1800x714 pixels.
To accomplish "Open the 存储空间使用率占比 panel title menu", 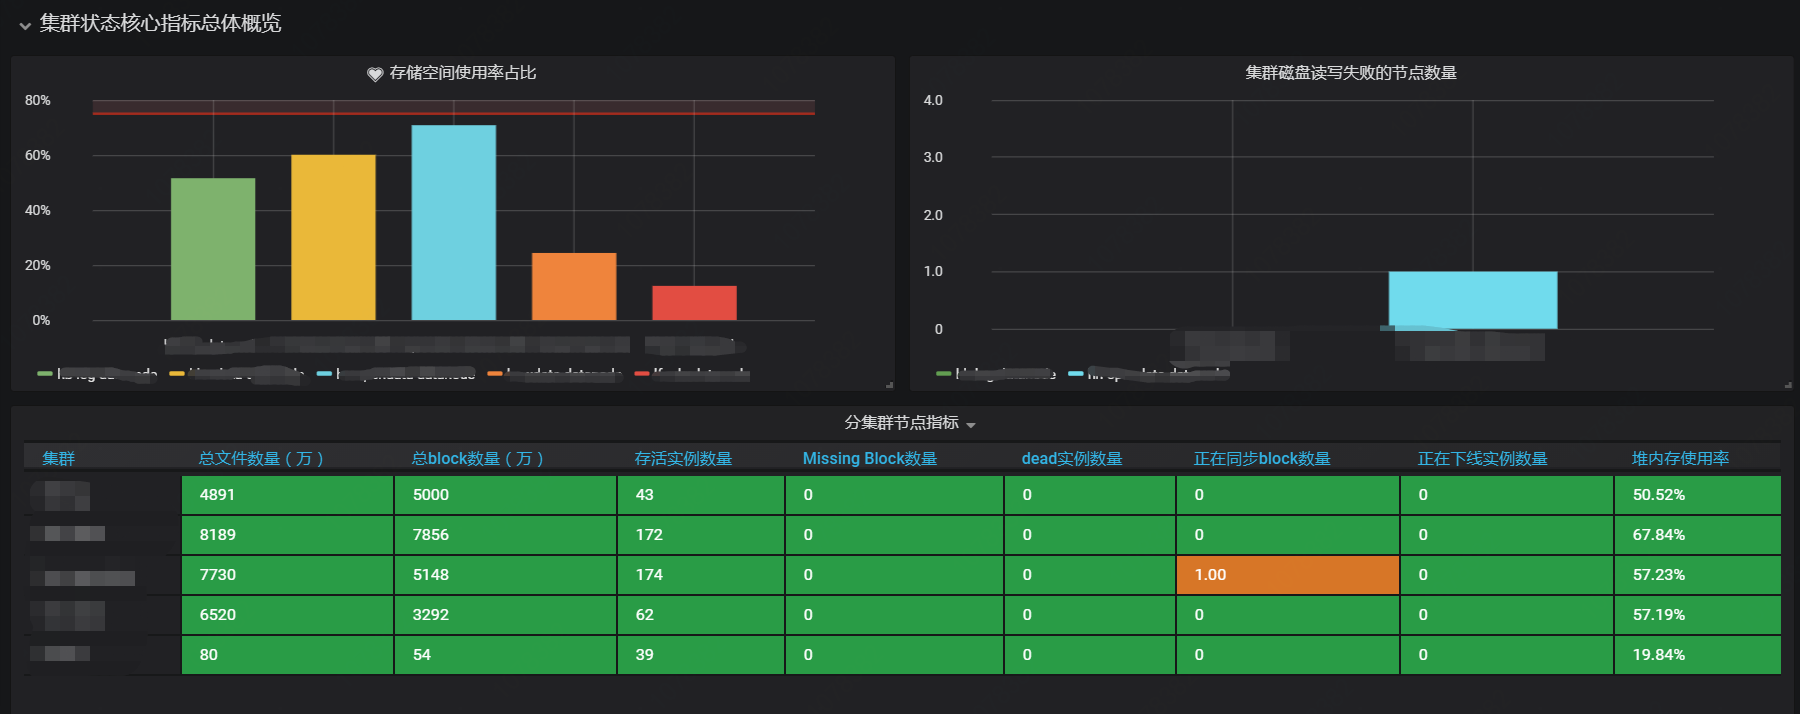I will (x=462, y=73).
